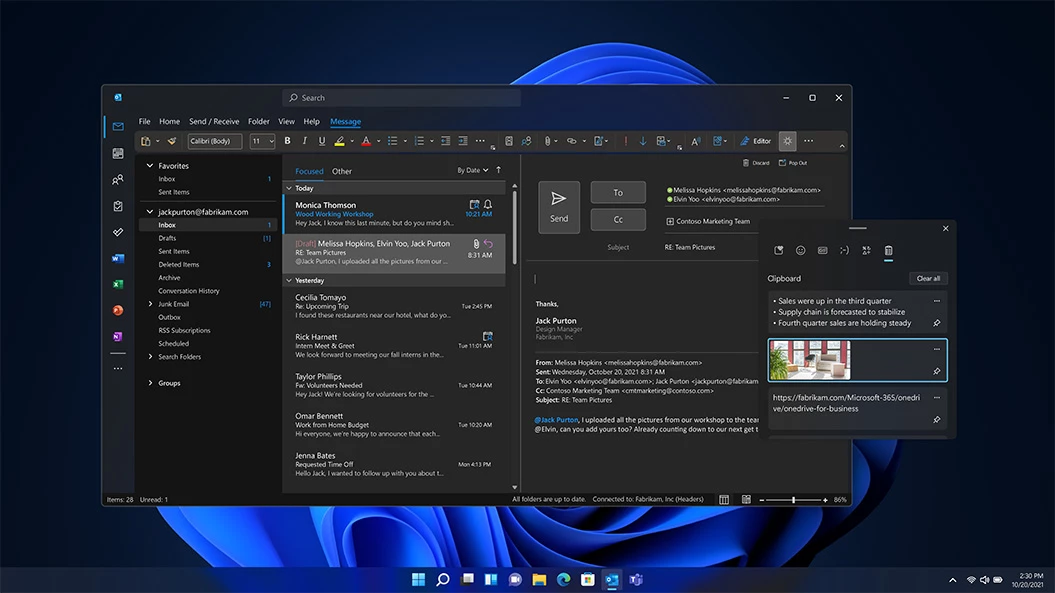Pin the sales quarter clipboard snippet
The height and width of the screenshot is (593, 1055).
(x=936, y=323)
